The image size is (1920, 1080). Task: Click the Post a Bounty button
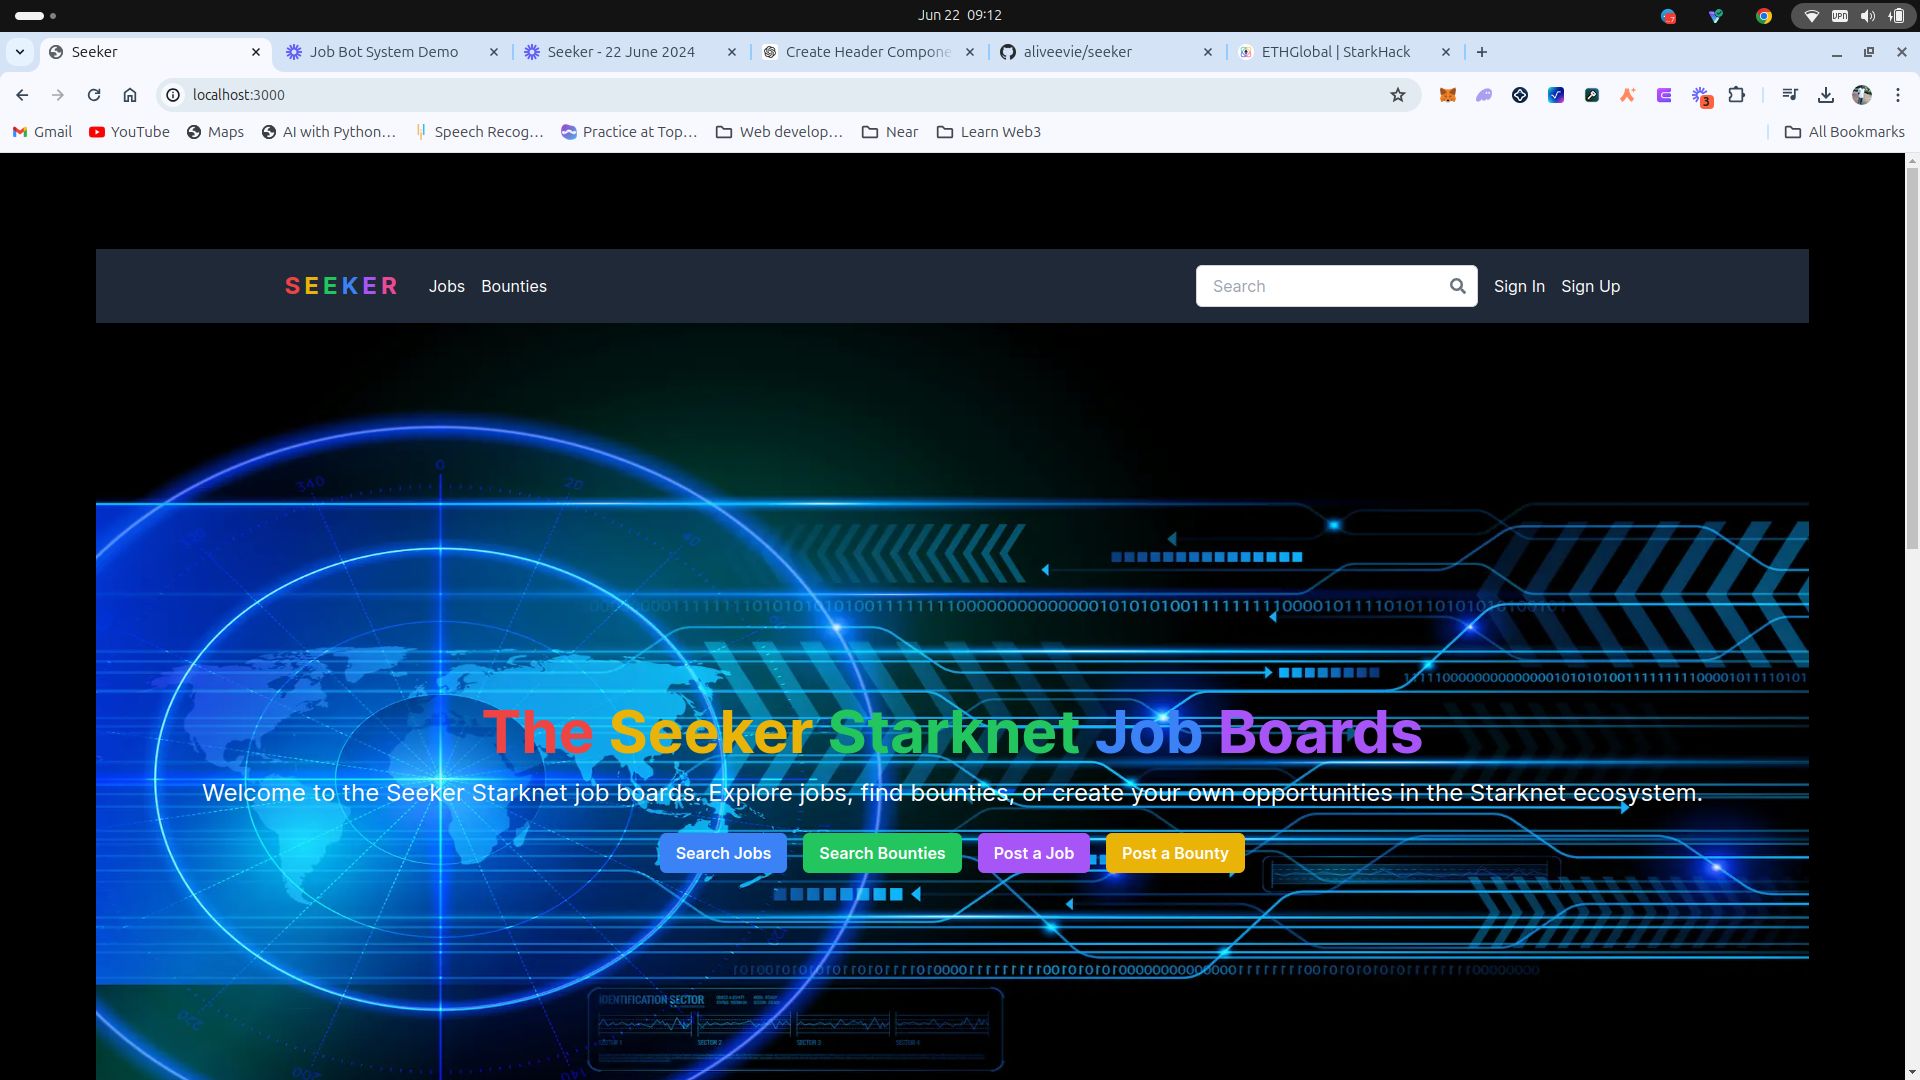[x=1175, y=853]
